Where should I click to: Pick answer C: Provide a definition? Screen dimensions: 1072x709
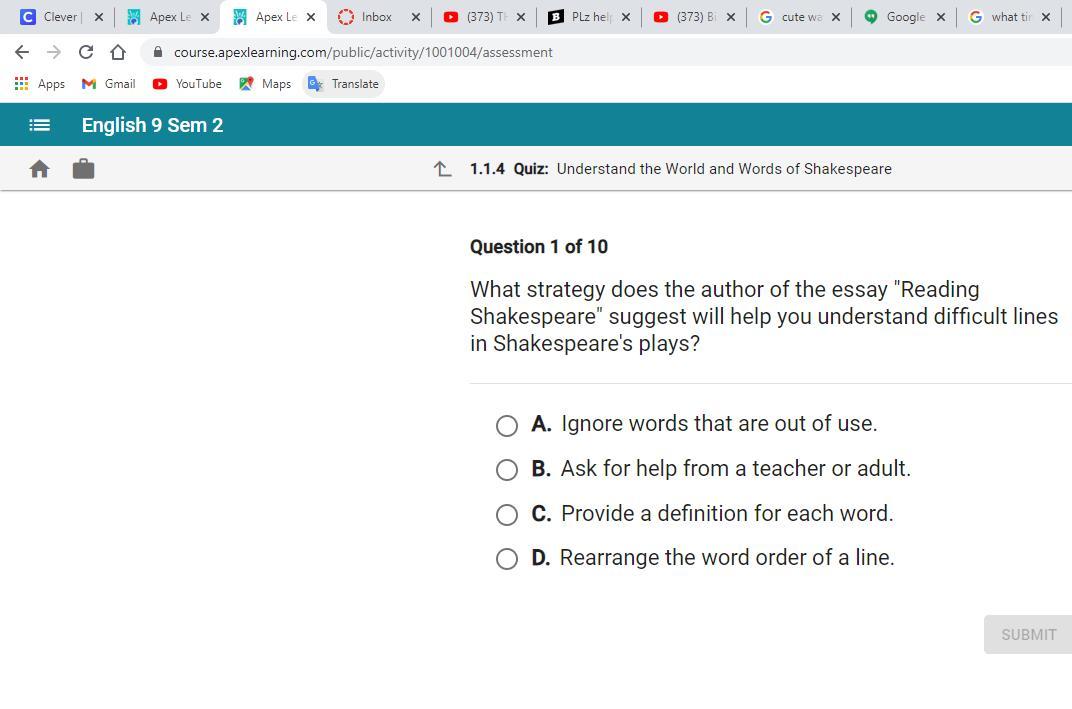(507, 515)
